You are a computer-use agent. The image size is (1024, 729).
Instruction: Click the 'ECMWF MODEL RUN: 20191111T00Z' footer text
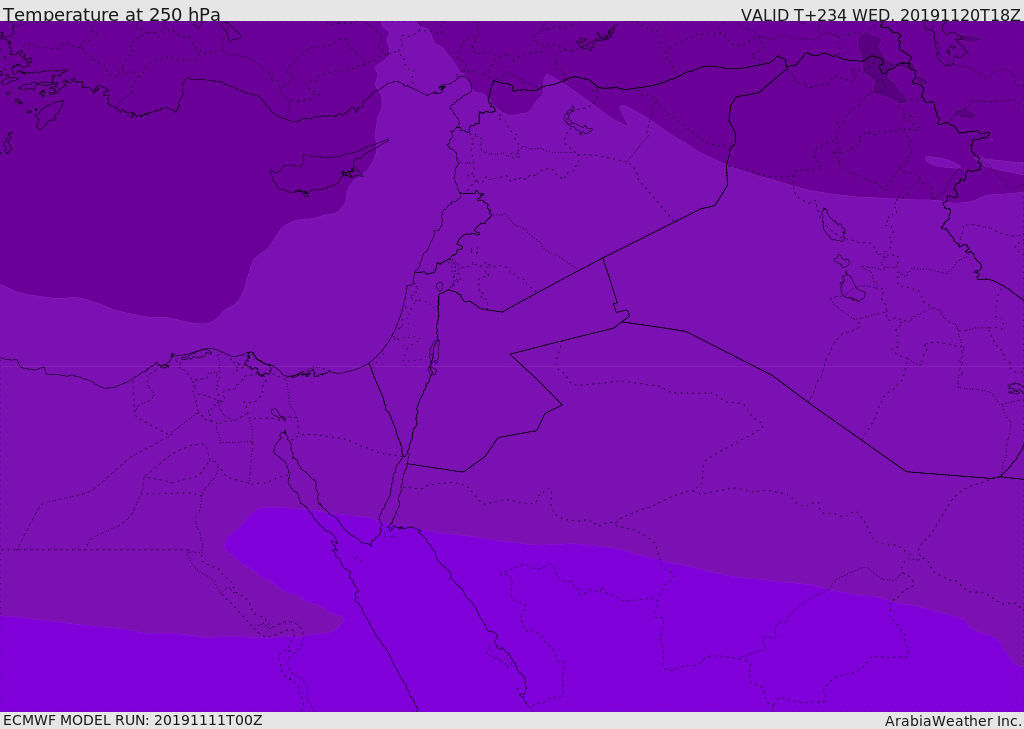point(133,720)
